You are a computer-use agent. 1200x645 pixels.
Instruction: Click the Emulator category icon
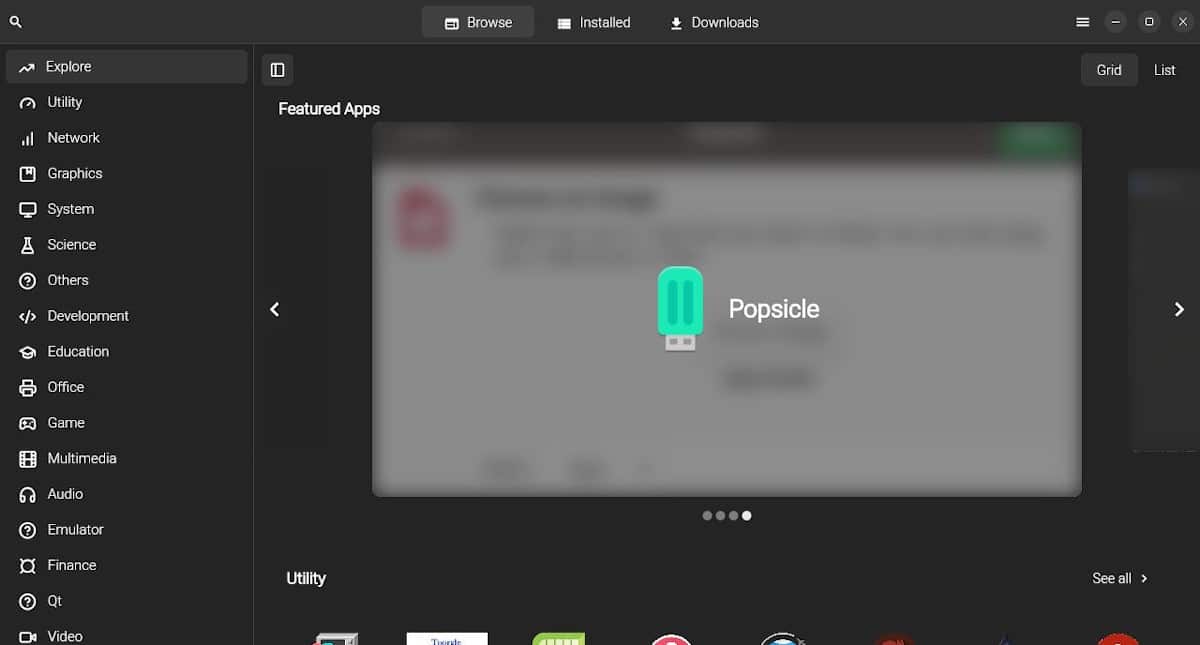pyautogui.click(x=29, y=529)
